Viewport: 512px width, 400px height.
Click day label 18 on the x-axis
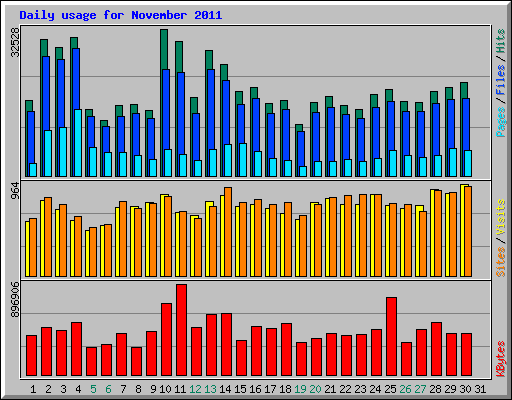pyautogui.click(x=285, y=389)
